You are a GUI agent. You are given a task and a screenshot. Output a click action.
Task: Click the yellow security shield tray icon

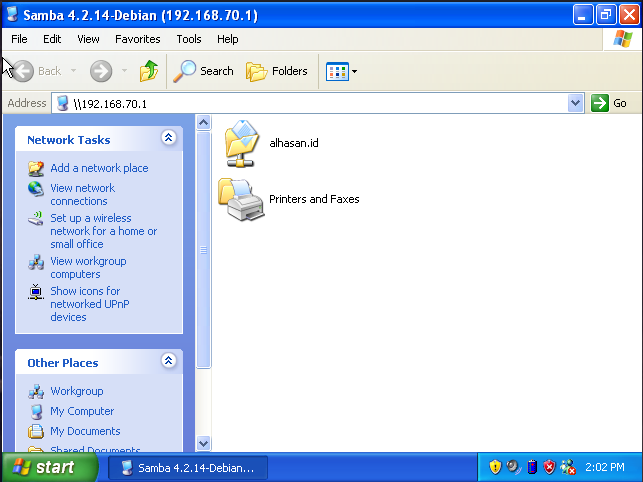click(495, 467)
